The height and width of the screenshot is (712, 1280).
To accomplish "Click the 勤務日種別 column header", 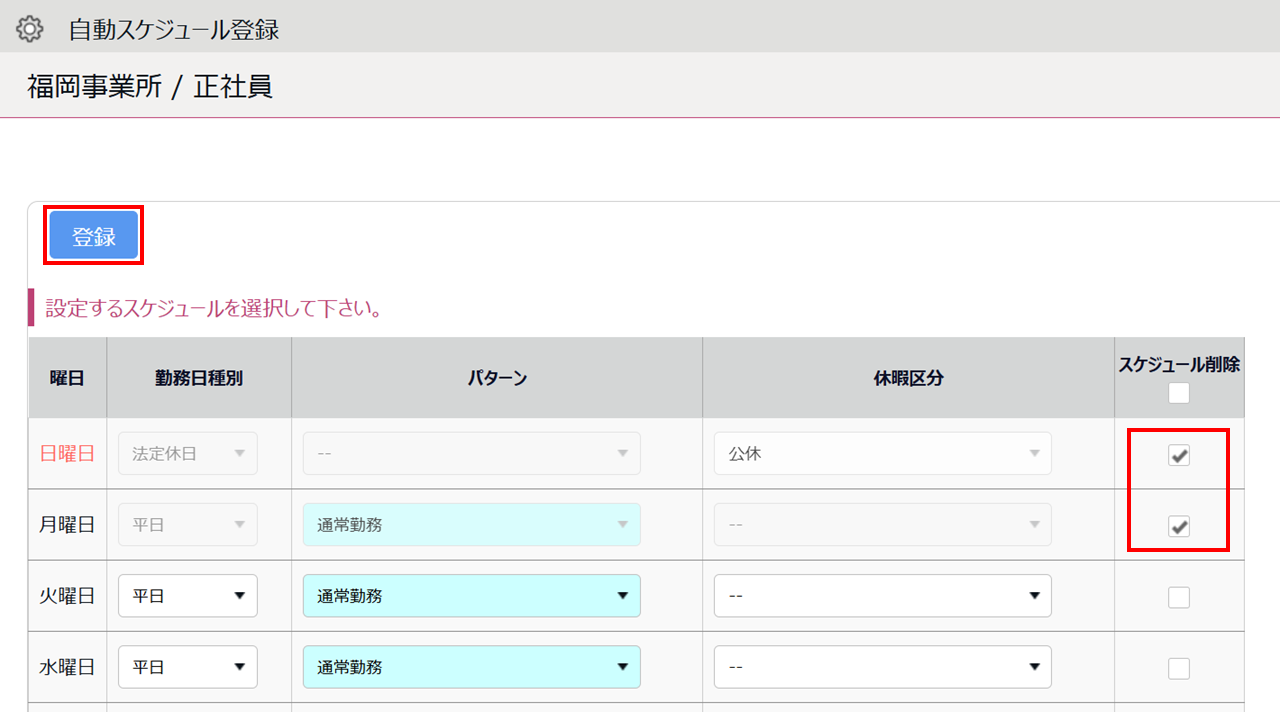I will pyautogui.click(x=199, y=378).
